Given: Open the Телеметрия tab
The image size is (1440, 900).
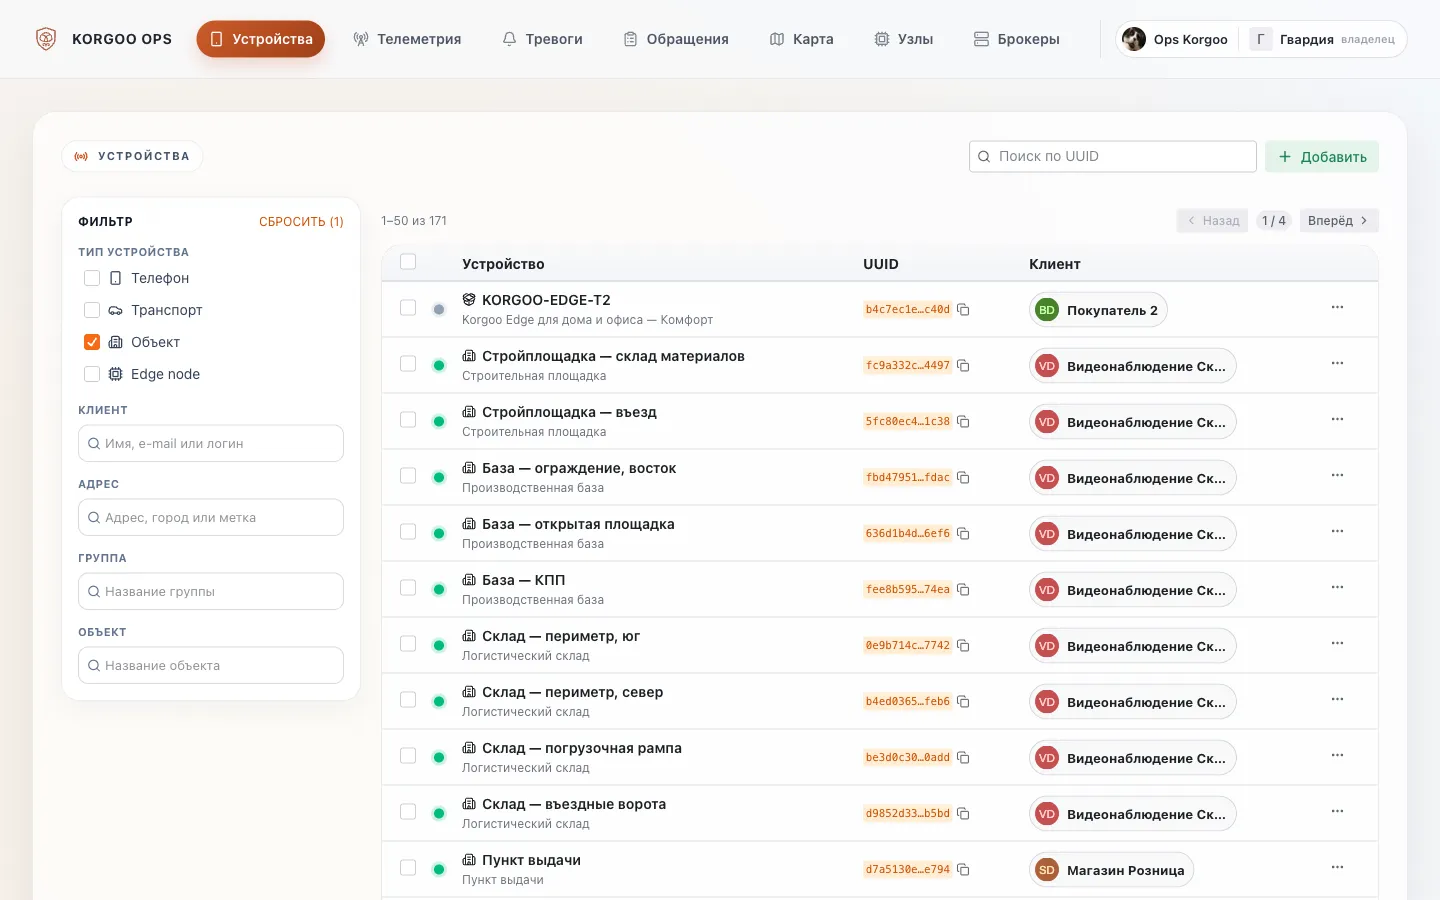Looking at the screenshot, I should [407, 39].
